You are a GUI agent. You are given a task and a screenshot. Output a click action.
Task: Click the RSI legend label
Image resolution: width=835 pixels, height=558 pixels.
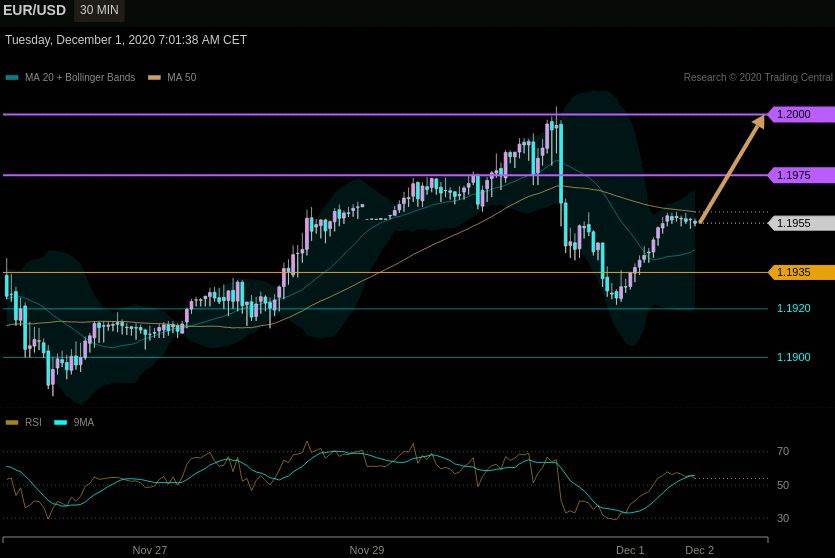tap(33, 422)
